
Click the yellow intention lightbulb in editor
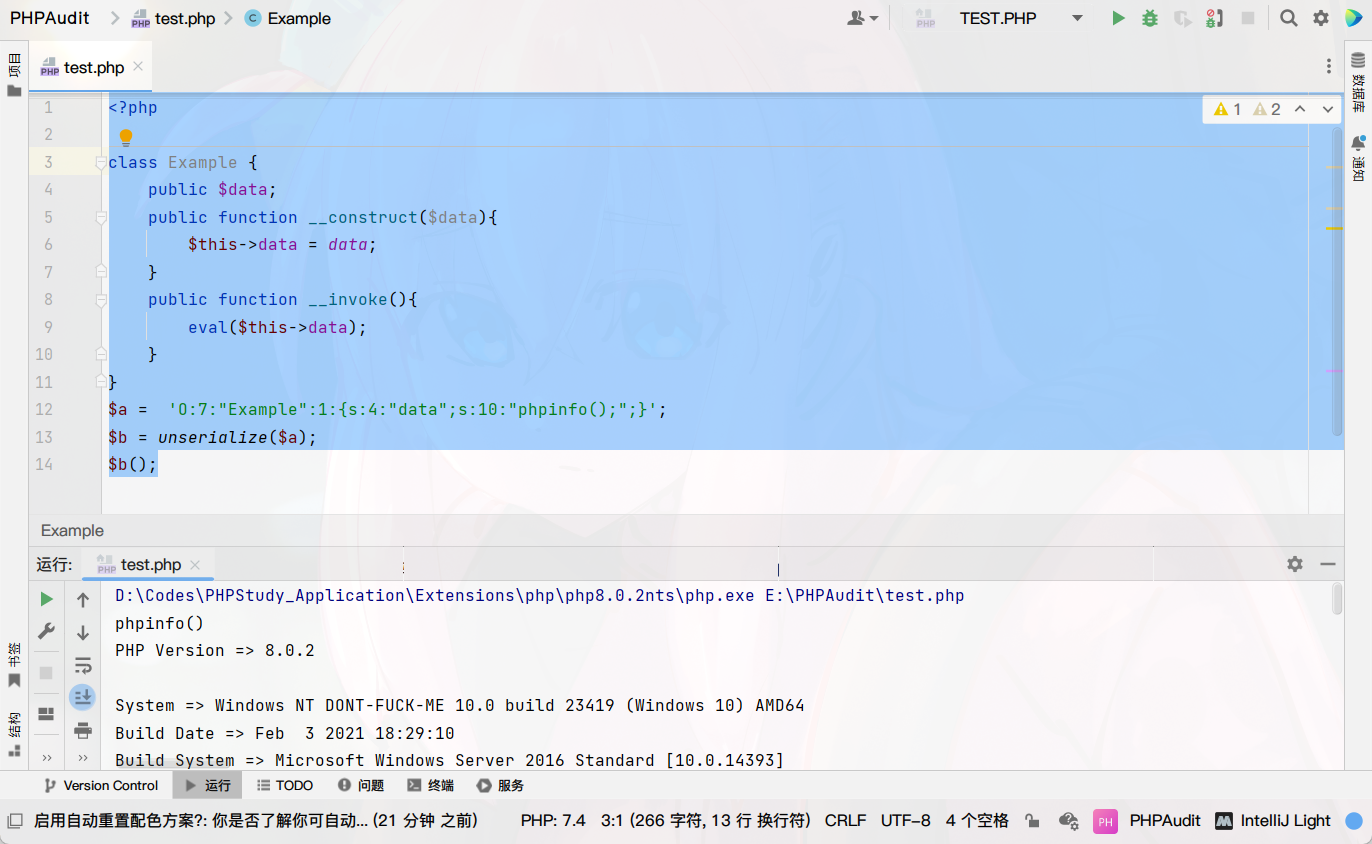pyautogui.click(x=126, y=137)
